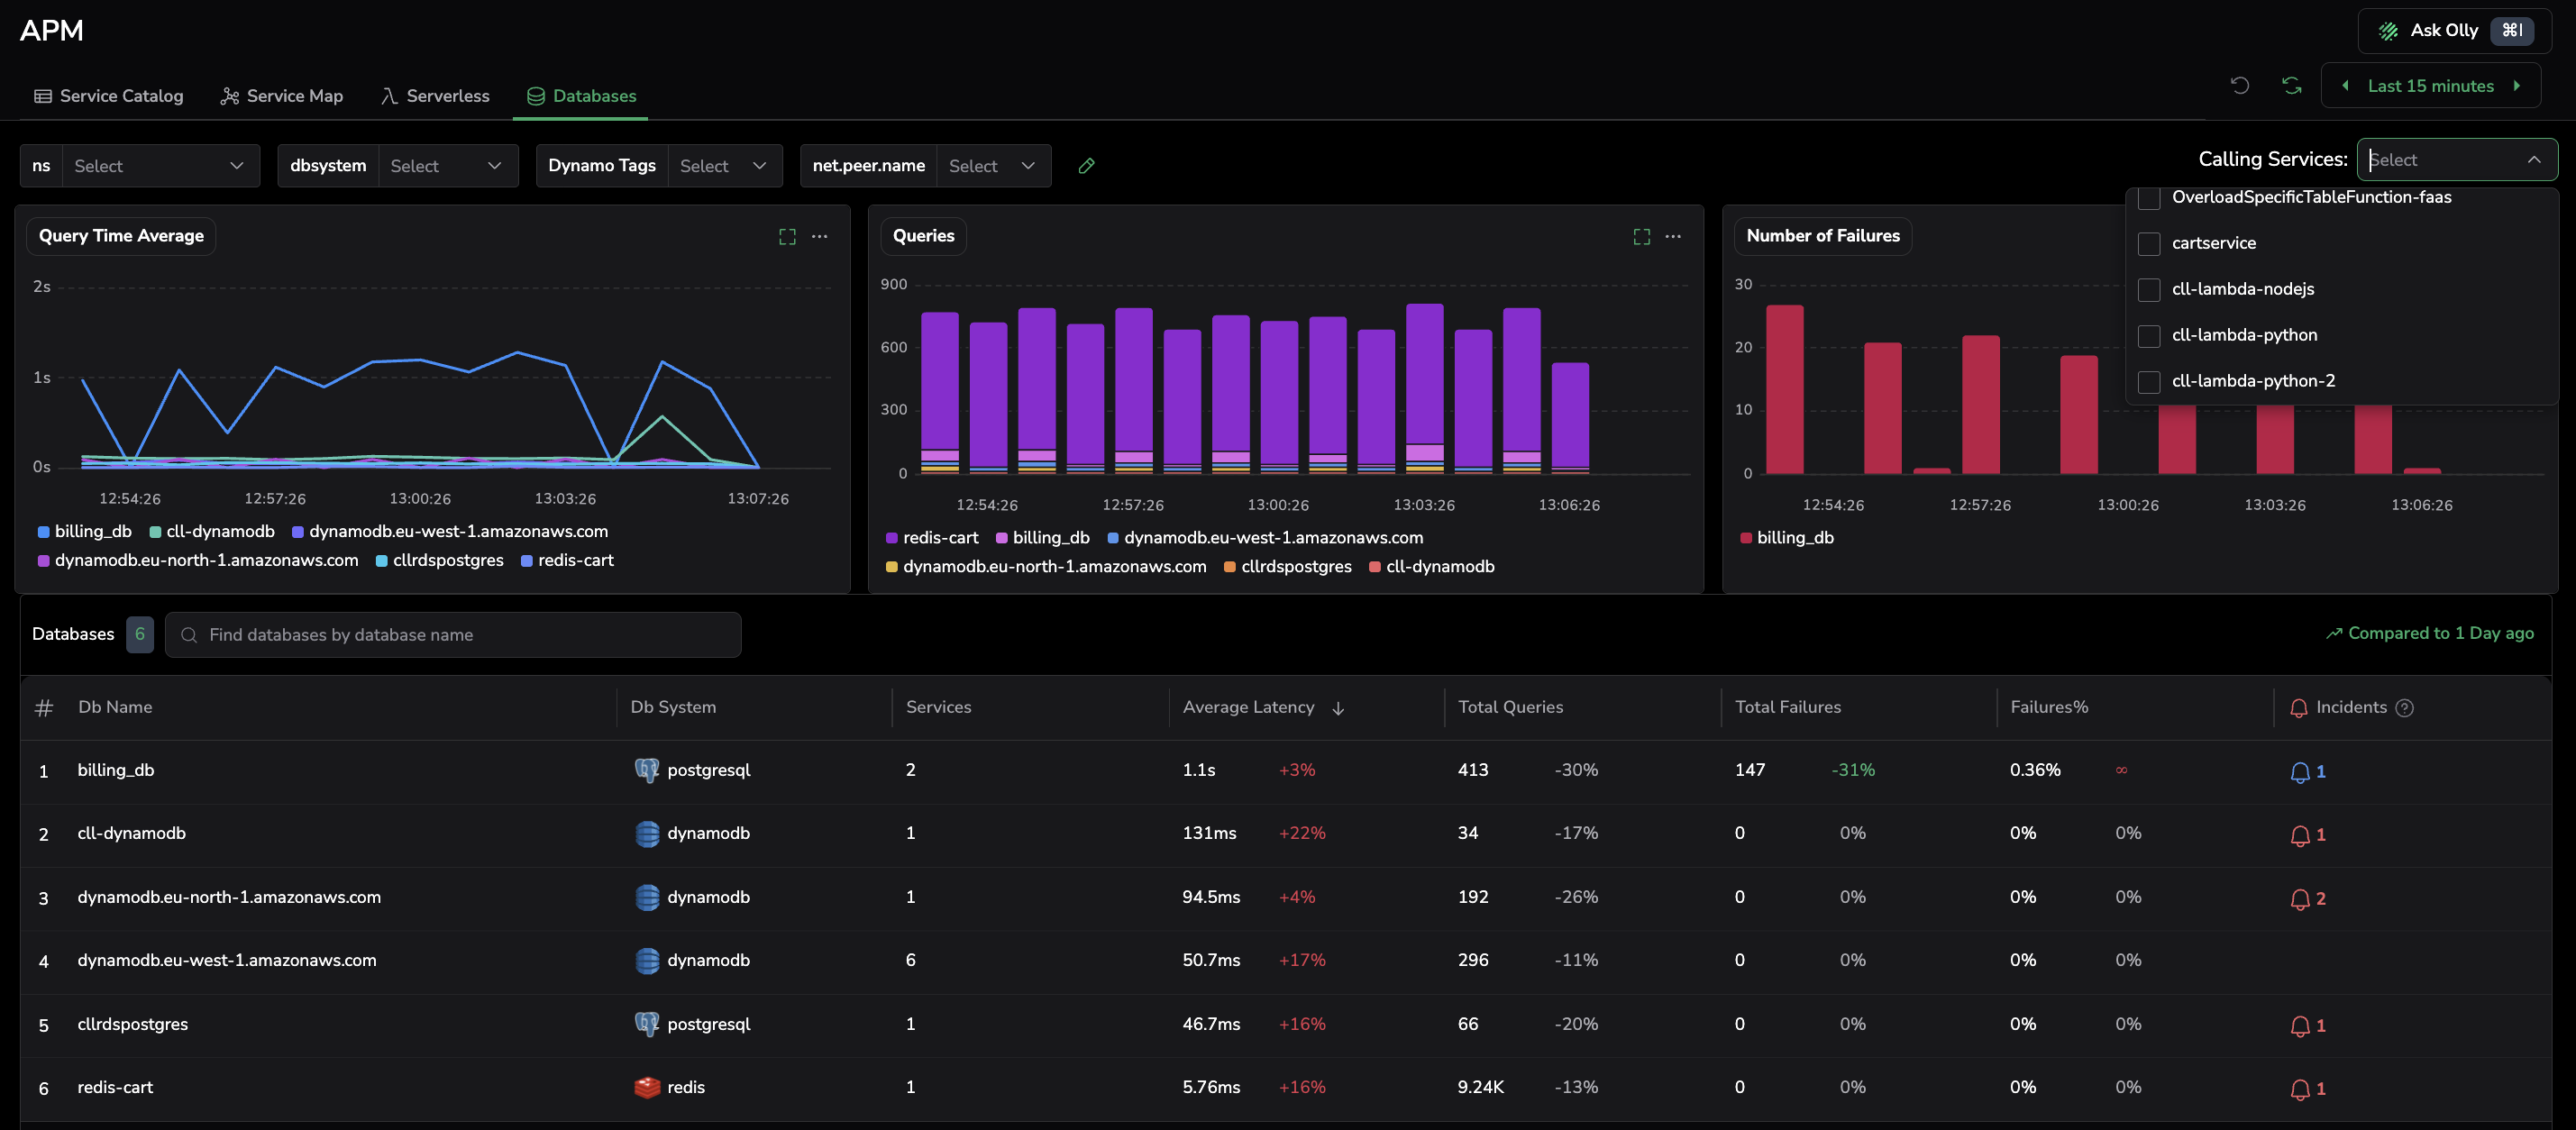Click dynamodb icon in cll-dynamodb row
The height and width of the screenshot is (1130, 2576).
(x=647, y=833)
